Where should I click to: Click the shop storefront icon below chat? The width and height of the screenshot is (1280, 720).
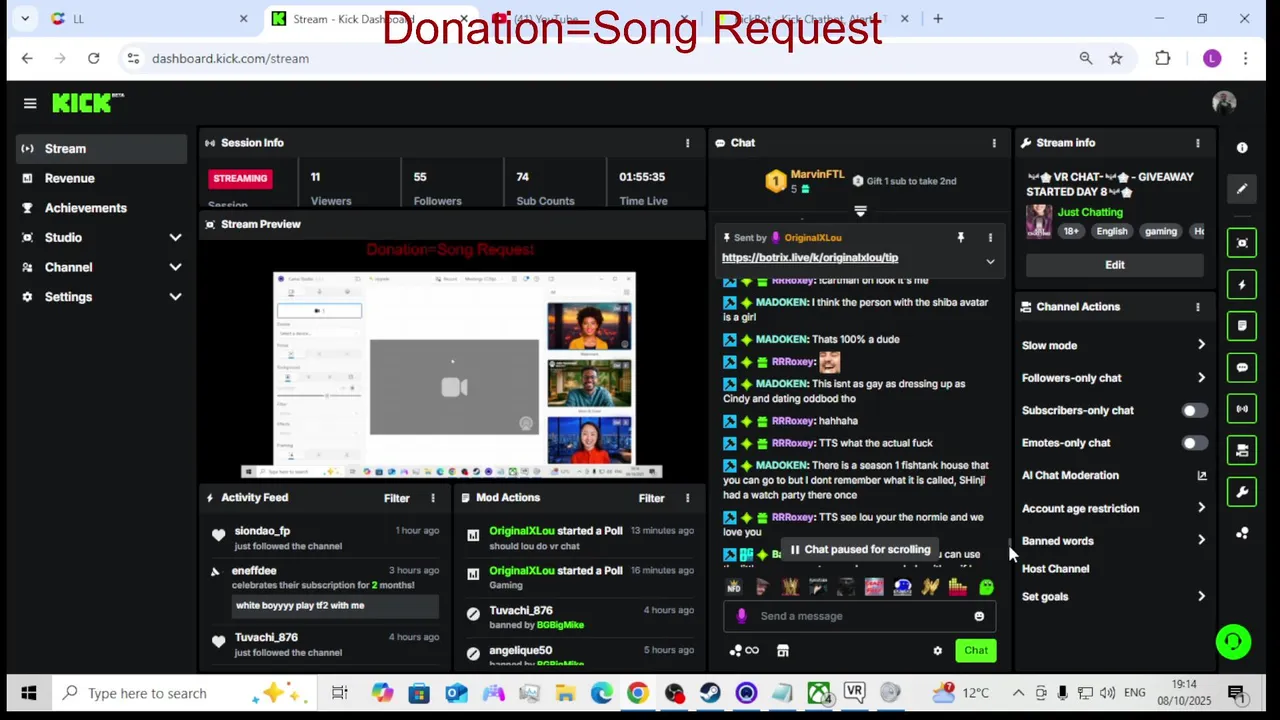tap(783, 651)
